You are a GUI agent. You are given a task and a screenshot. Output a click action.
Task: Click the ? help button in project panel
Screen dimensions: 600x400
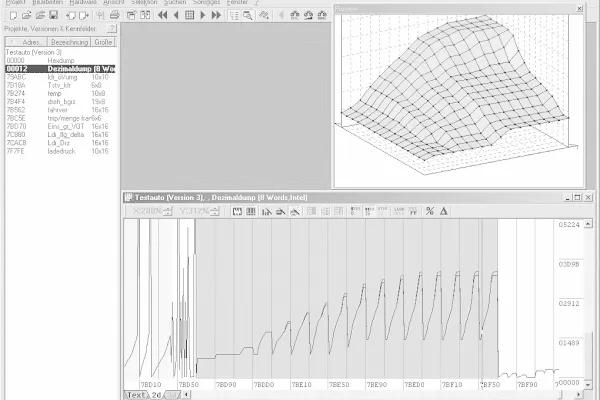(x=112, y=28)
